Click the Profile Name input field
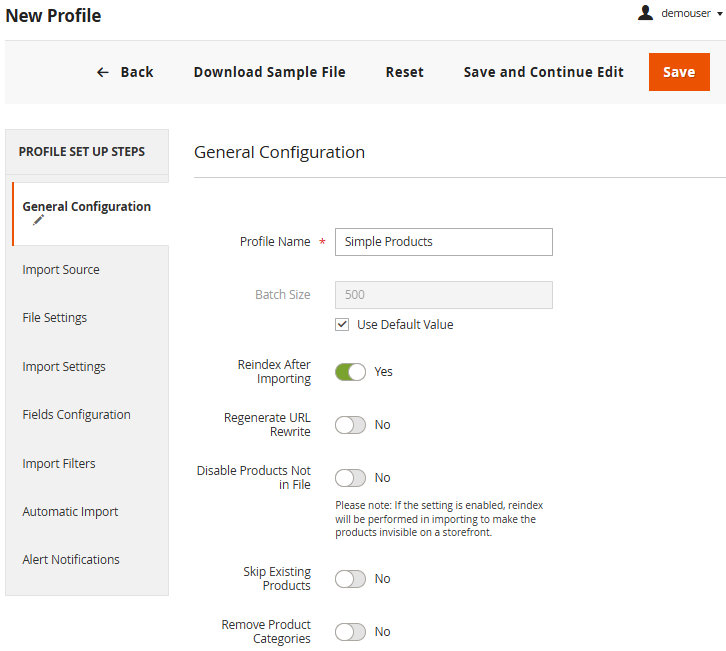 tap(444, 242)
